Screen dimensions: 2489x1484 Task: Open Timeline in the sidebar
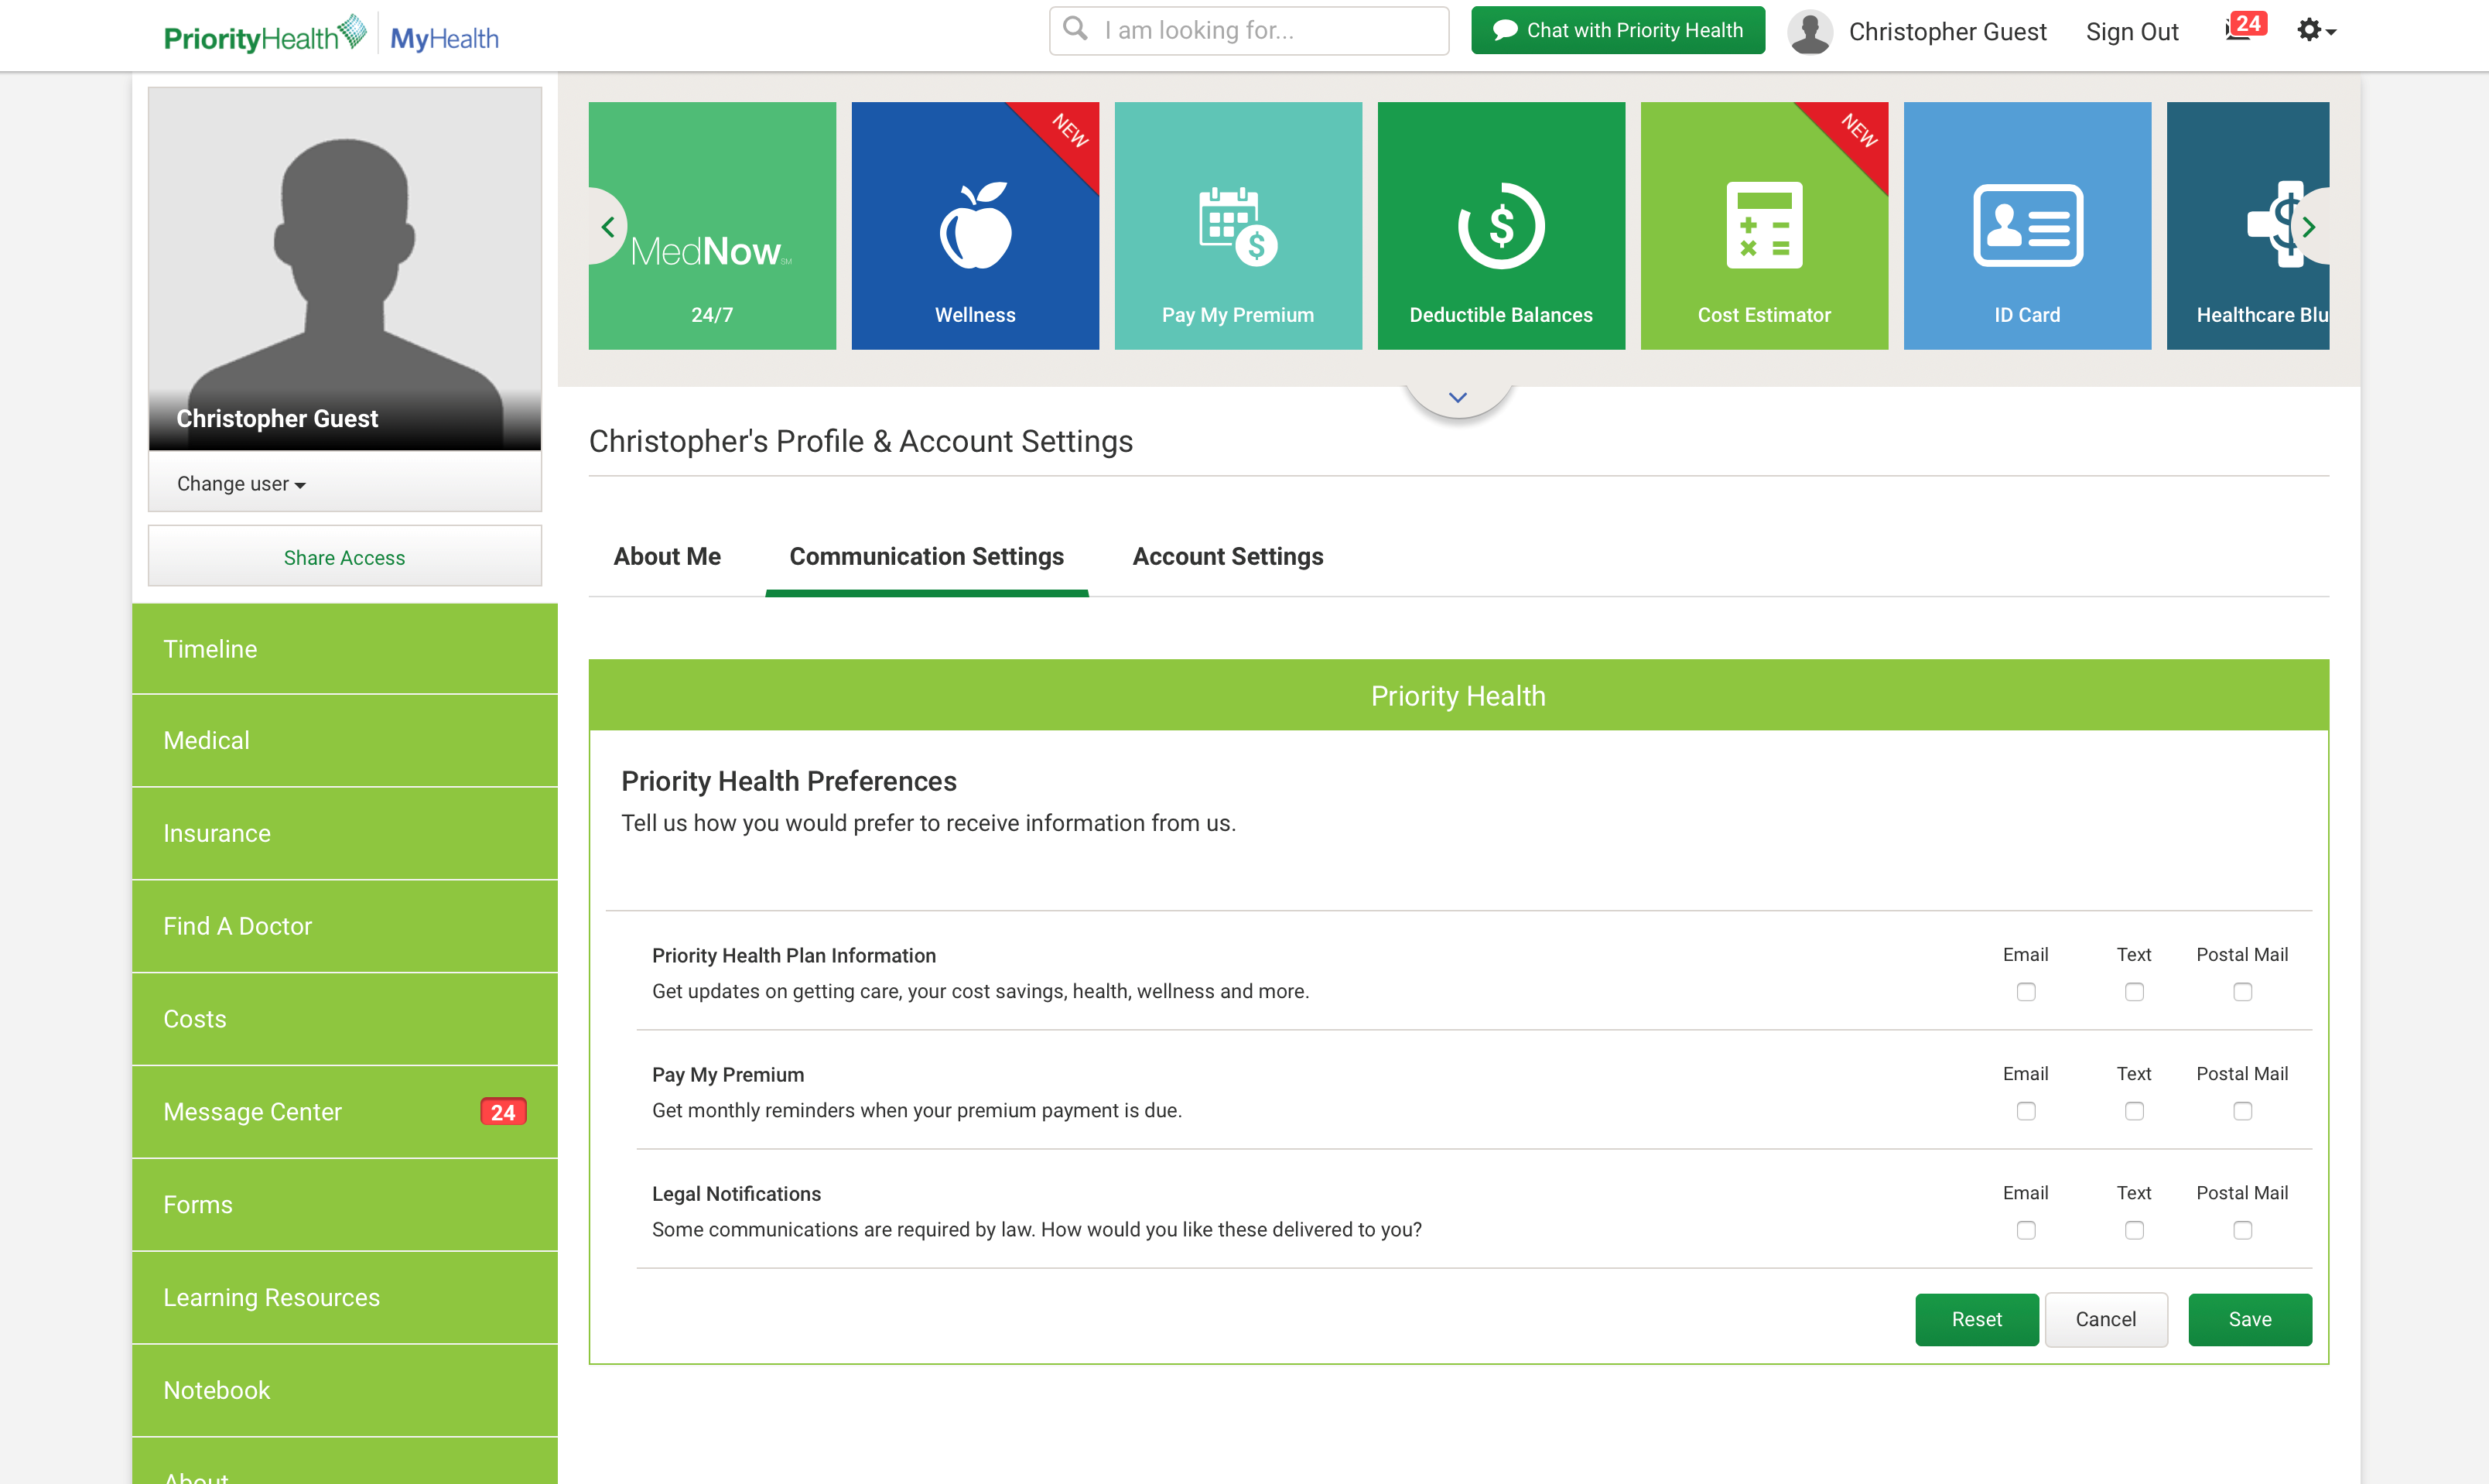click(345, 649)
